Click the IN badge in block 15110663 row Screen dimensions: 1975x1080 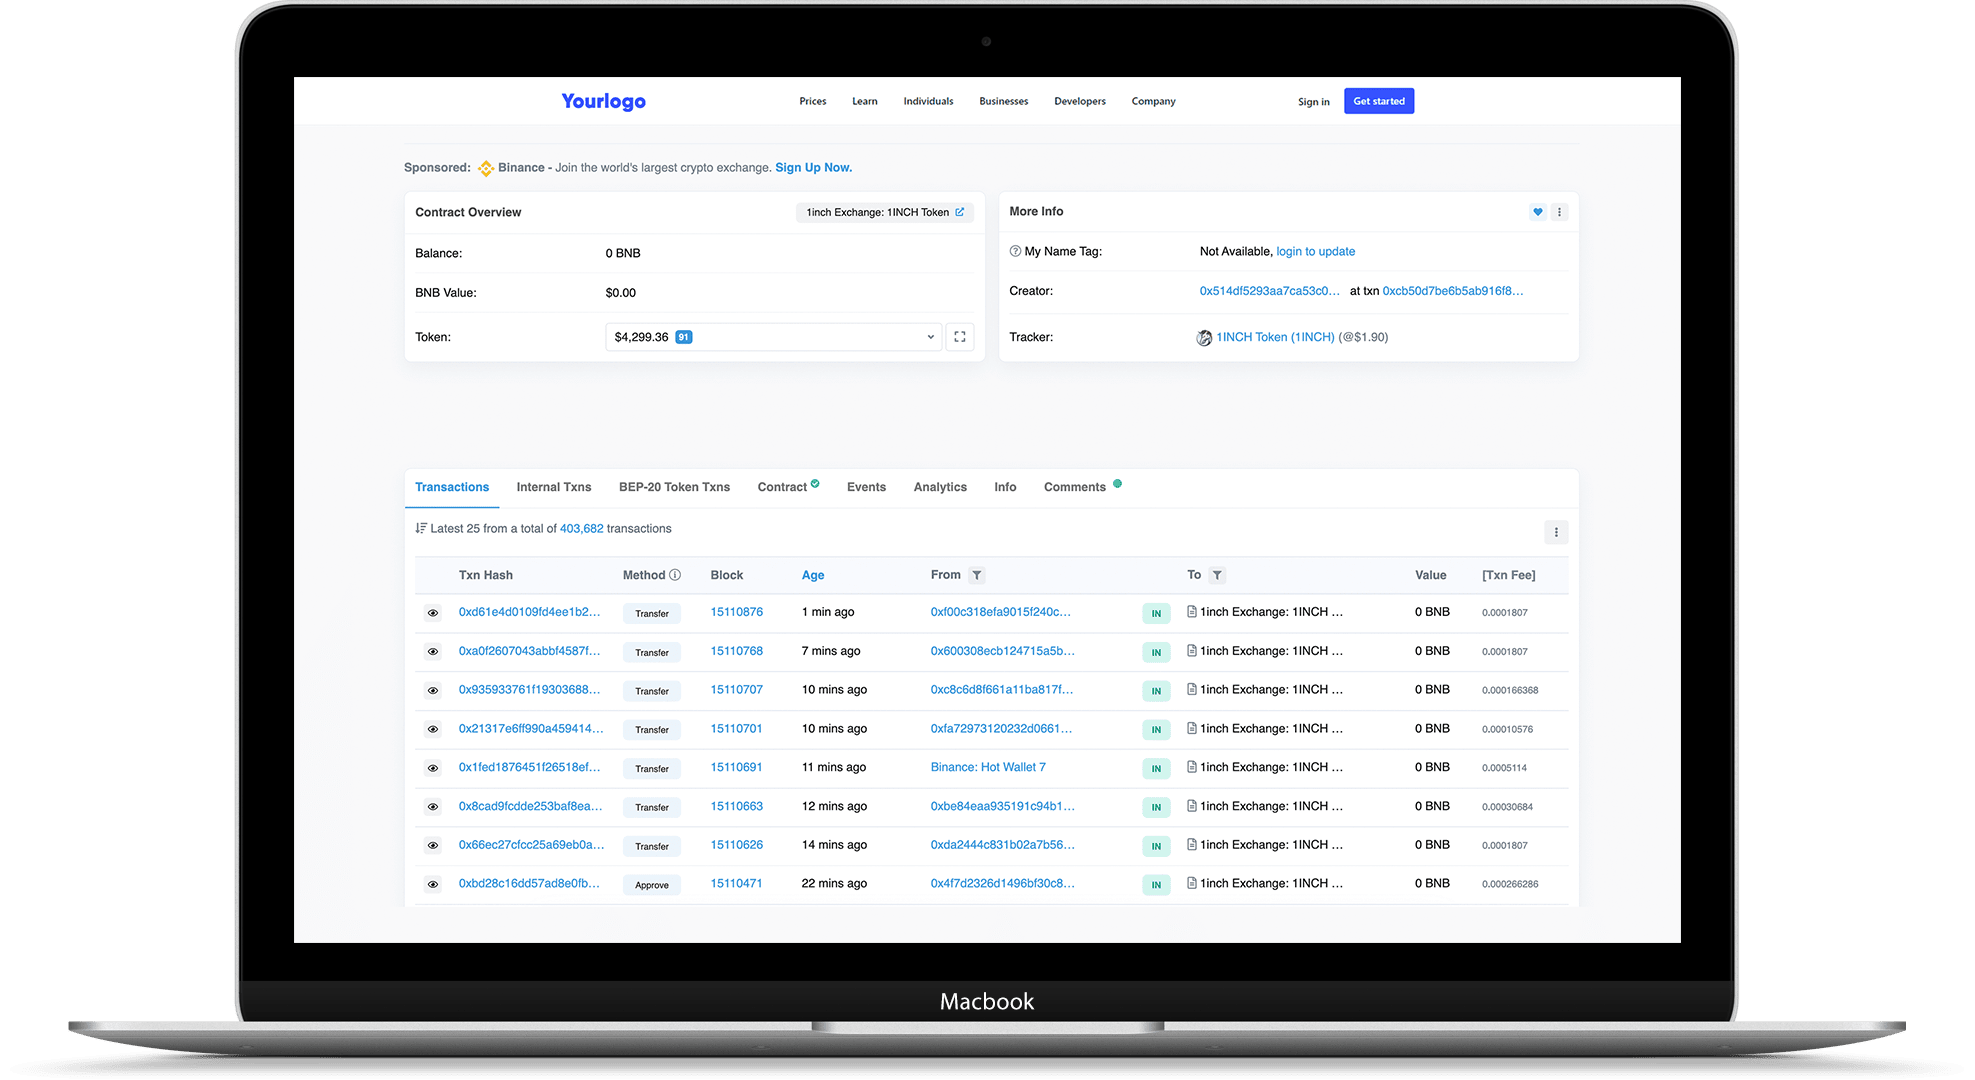click(1156, 807)
